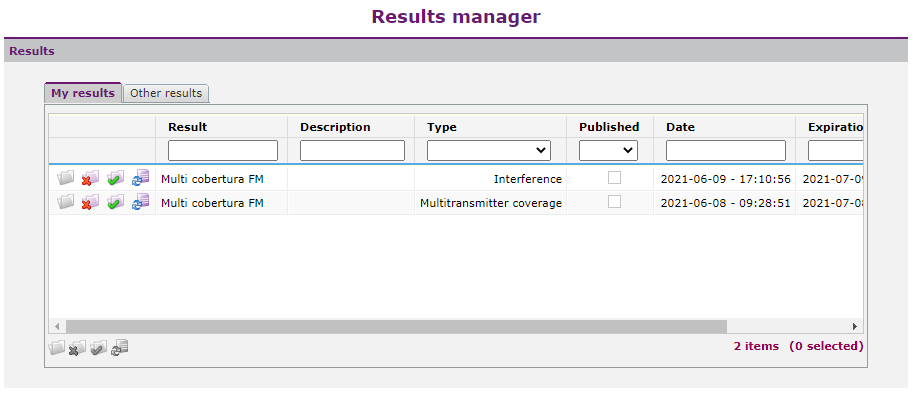Click green check folder icon in Multitransmitter row

[115, 202]
